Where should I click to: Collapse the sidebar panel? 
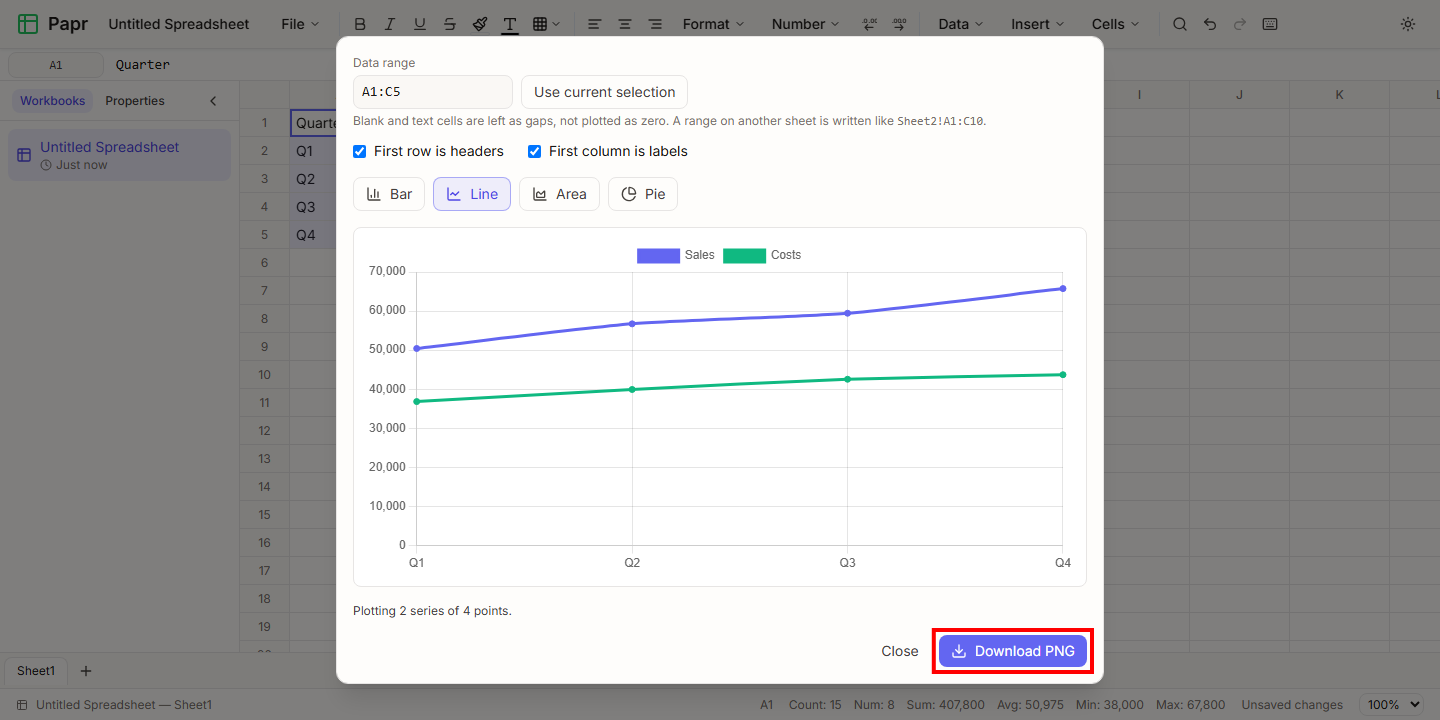(x=213, y=101)
